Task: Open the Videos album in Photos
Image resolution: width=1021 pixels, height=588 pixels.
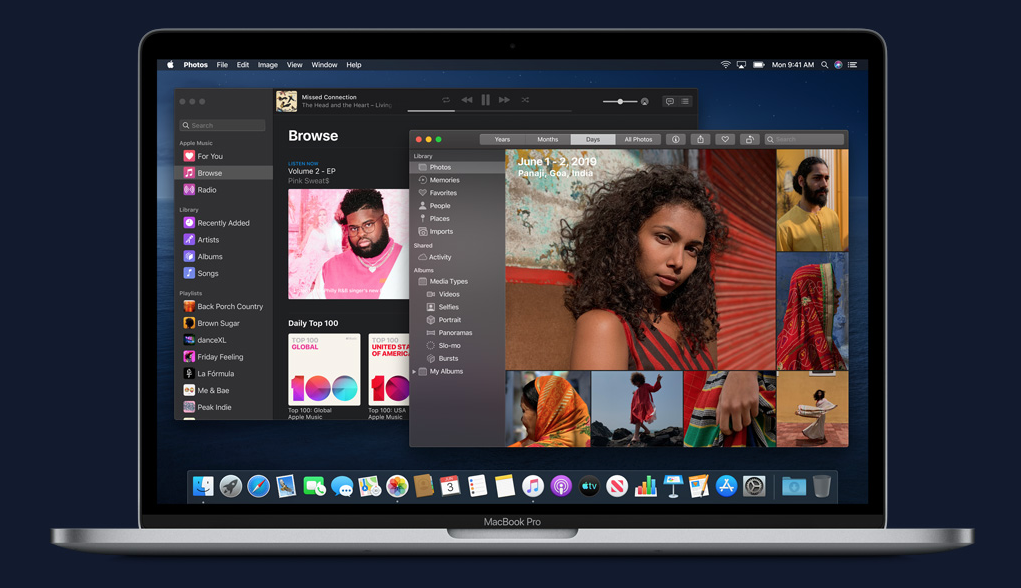Action: pyautogui.click(x=457, y=294)
